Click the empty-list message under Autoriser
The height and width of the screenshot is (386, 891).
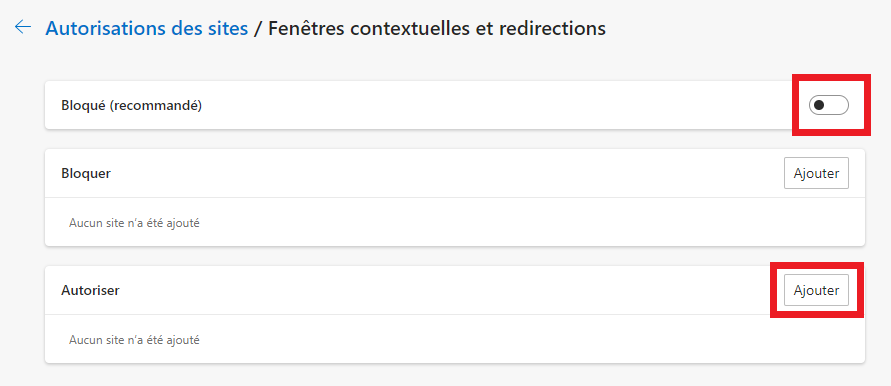tap(134, 340)
